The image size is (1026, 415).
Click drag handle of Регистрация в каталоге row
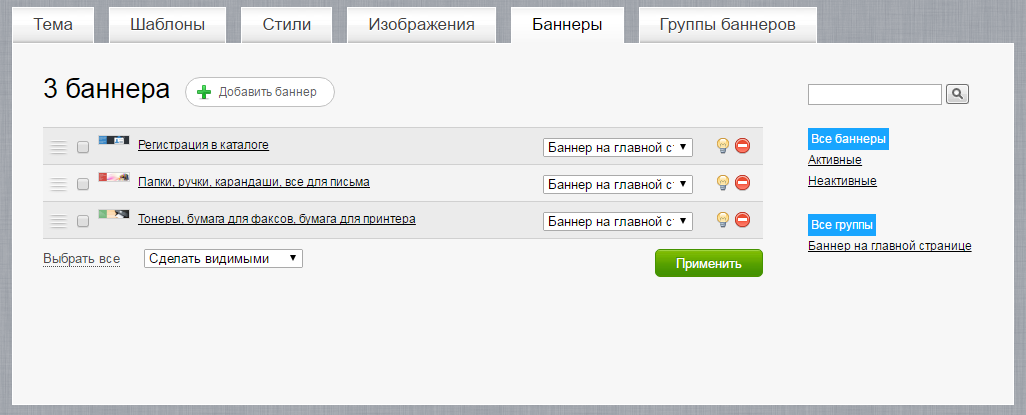tap(59, 147)
